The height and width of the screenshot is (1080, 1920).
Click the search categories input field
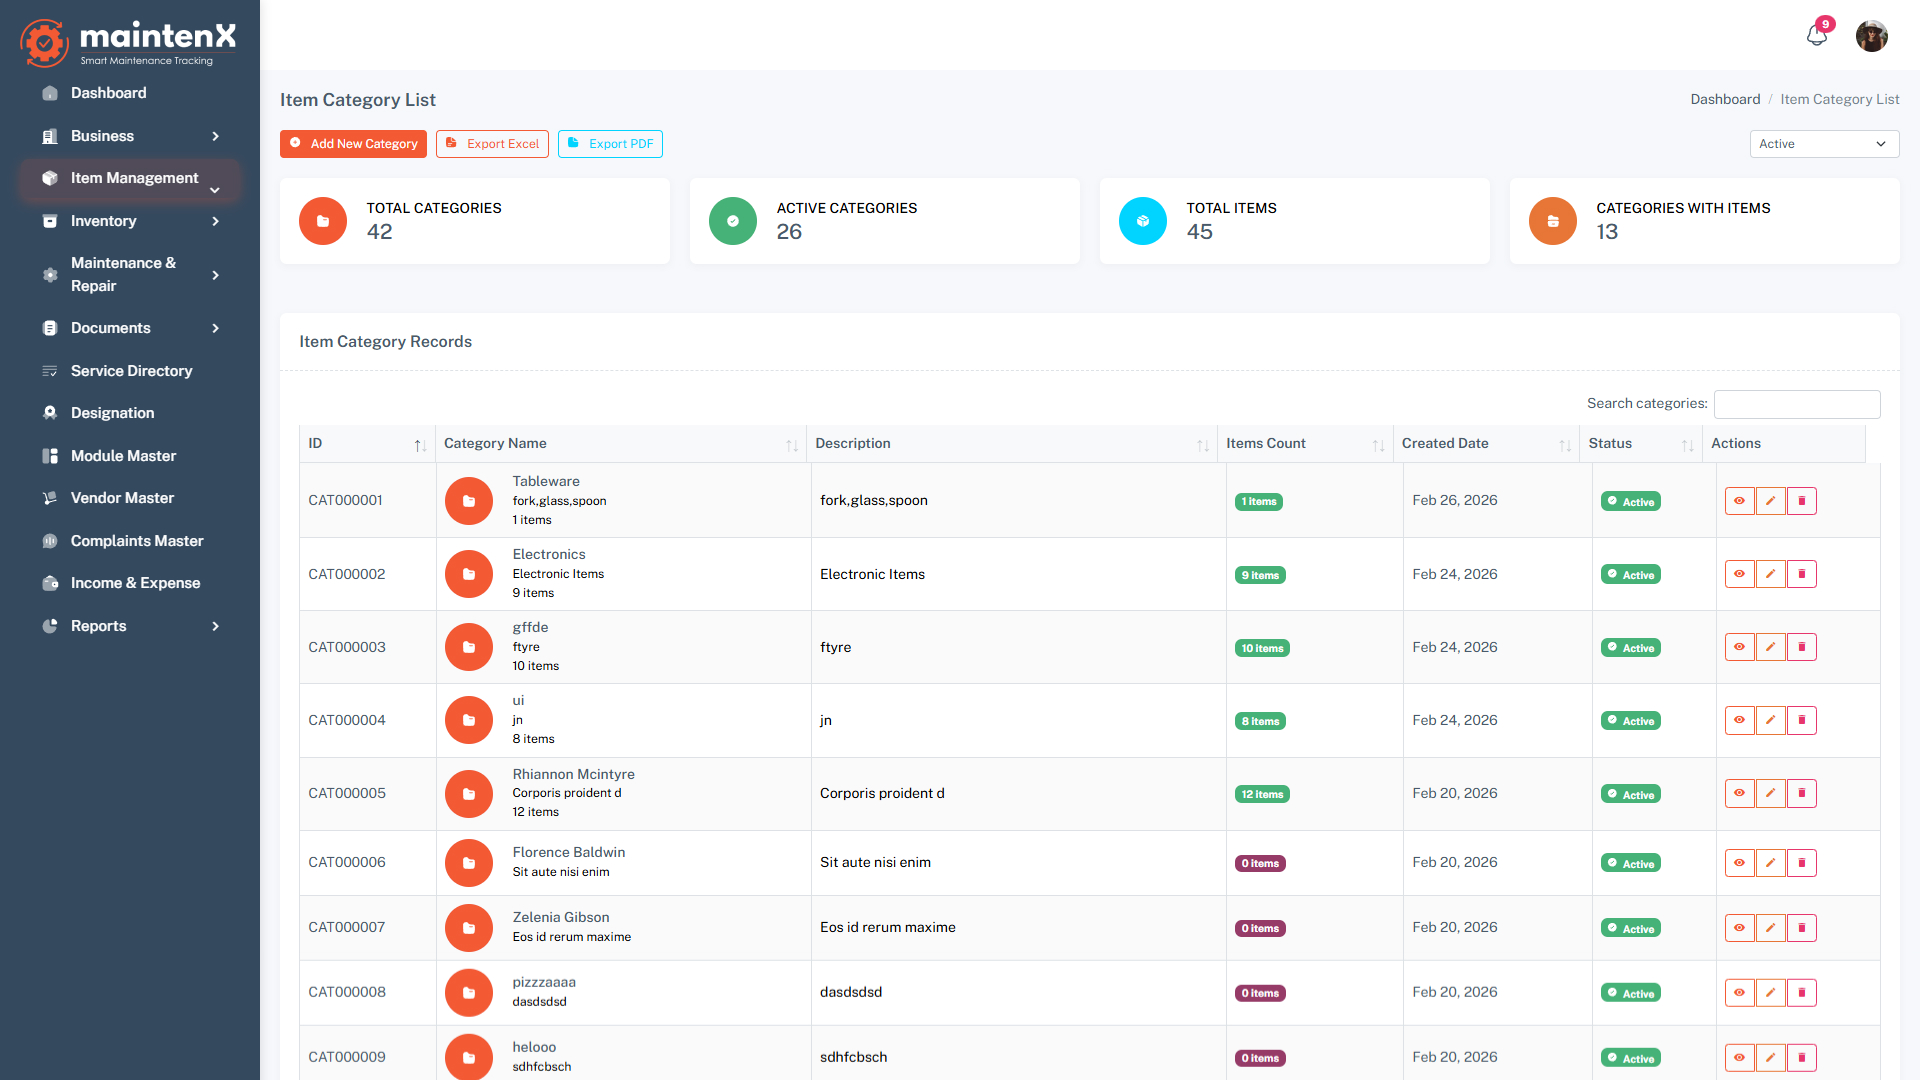1797,404
